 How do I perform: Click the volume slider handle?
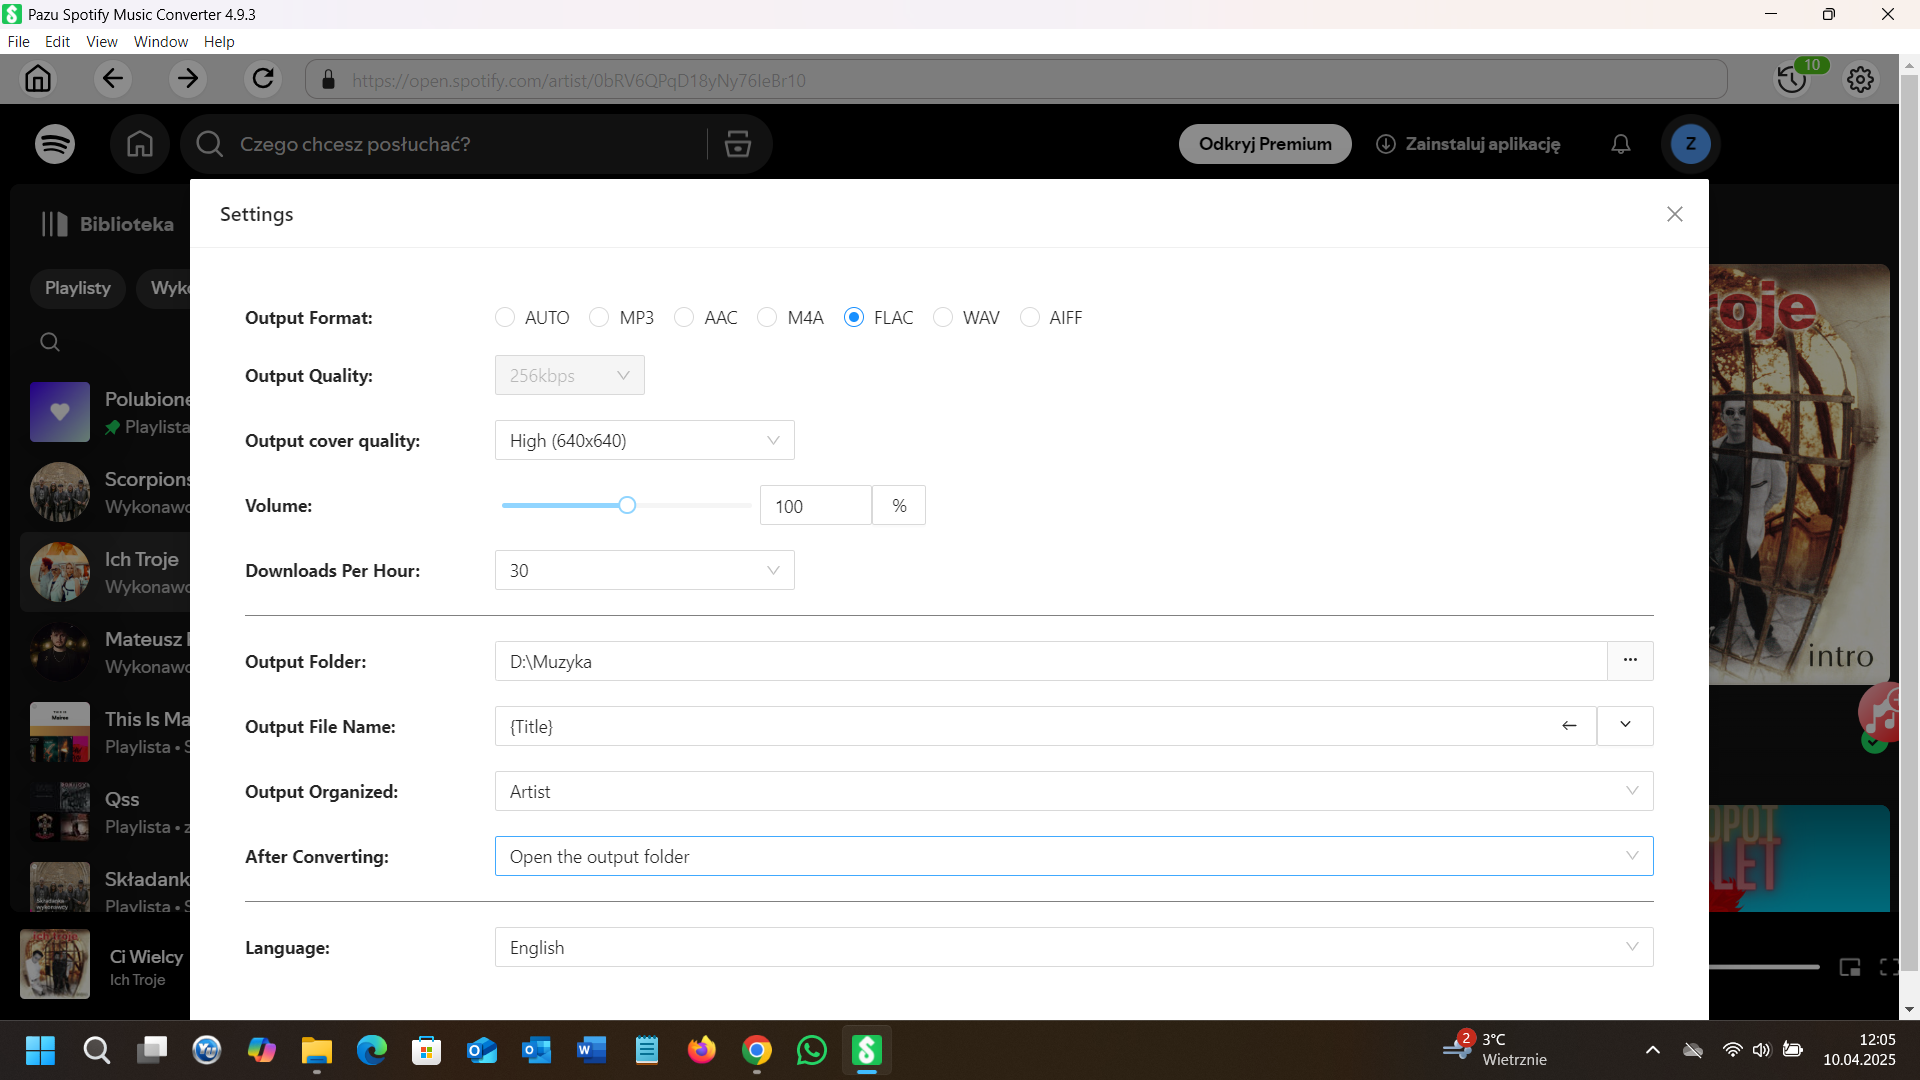coord(627,505)
